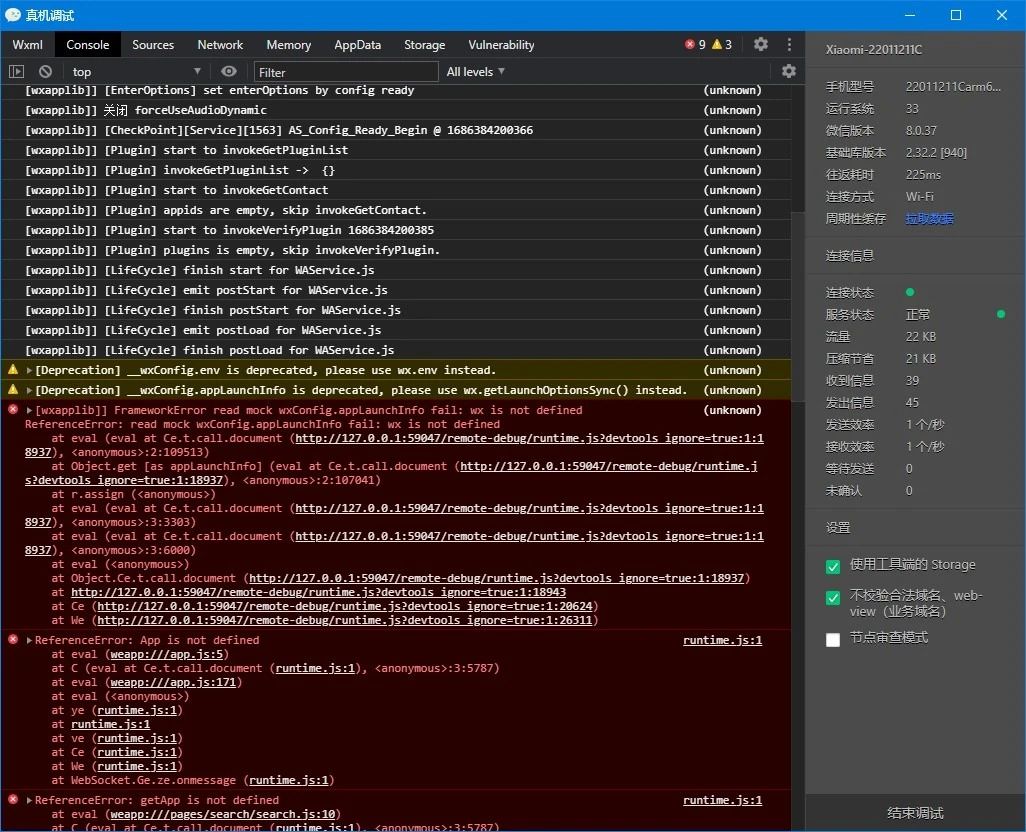Open the three-dot DevTools menu
Viewport: 1026px width, 832px height.
pos(789,44)
